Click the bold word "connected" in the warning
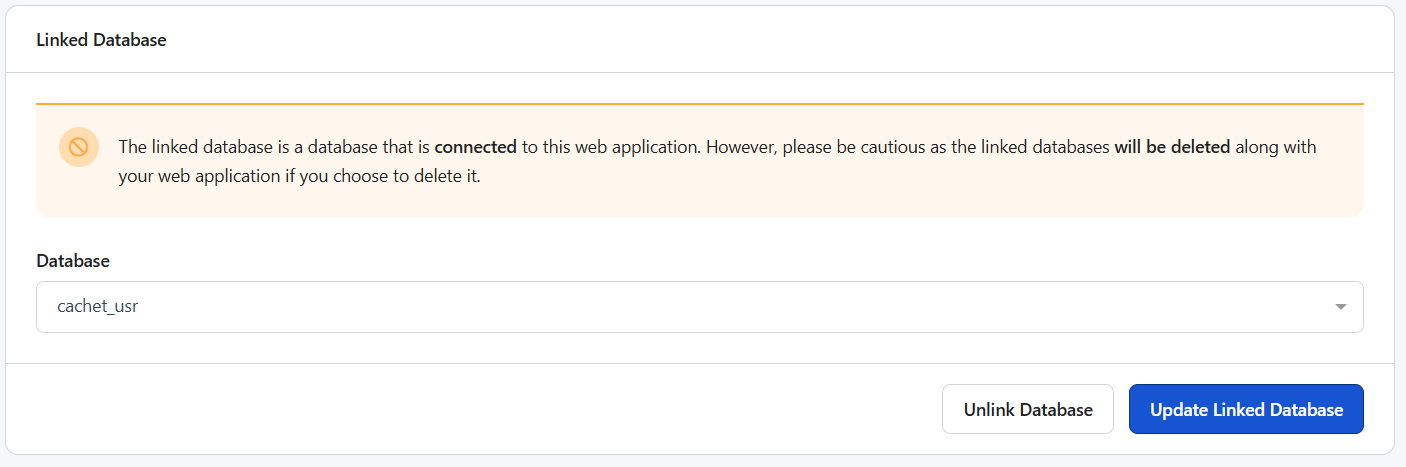1406x467 pixels. (475, 147)
